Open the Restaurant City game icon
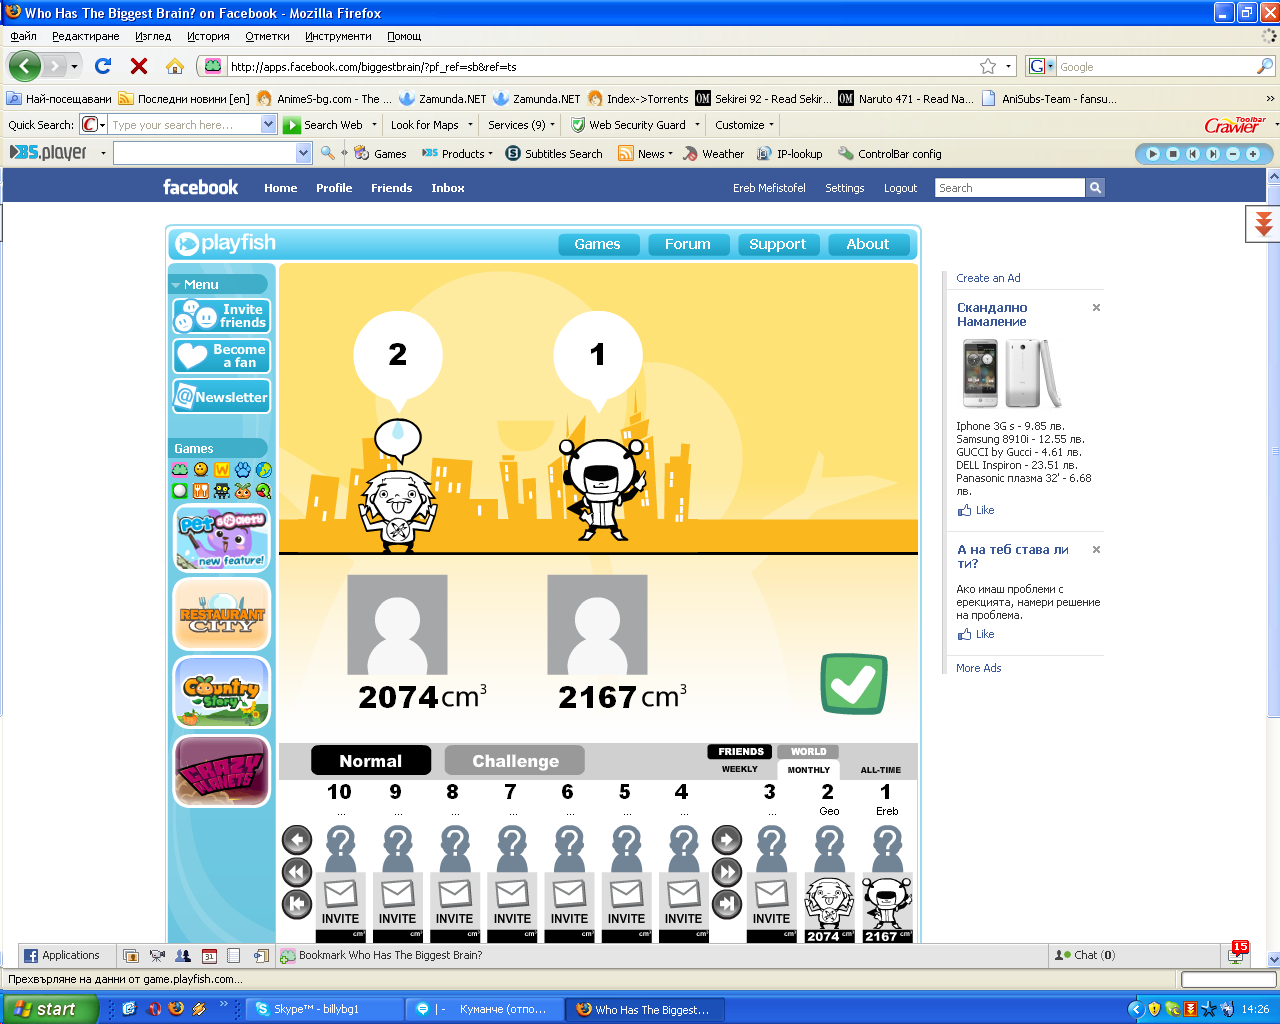The width and height of the screenshot is (1280, 1024). click(x=221, y=614)
